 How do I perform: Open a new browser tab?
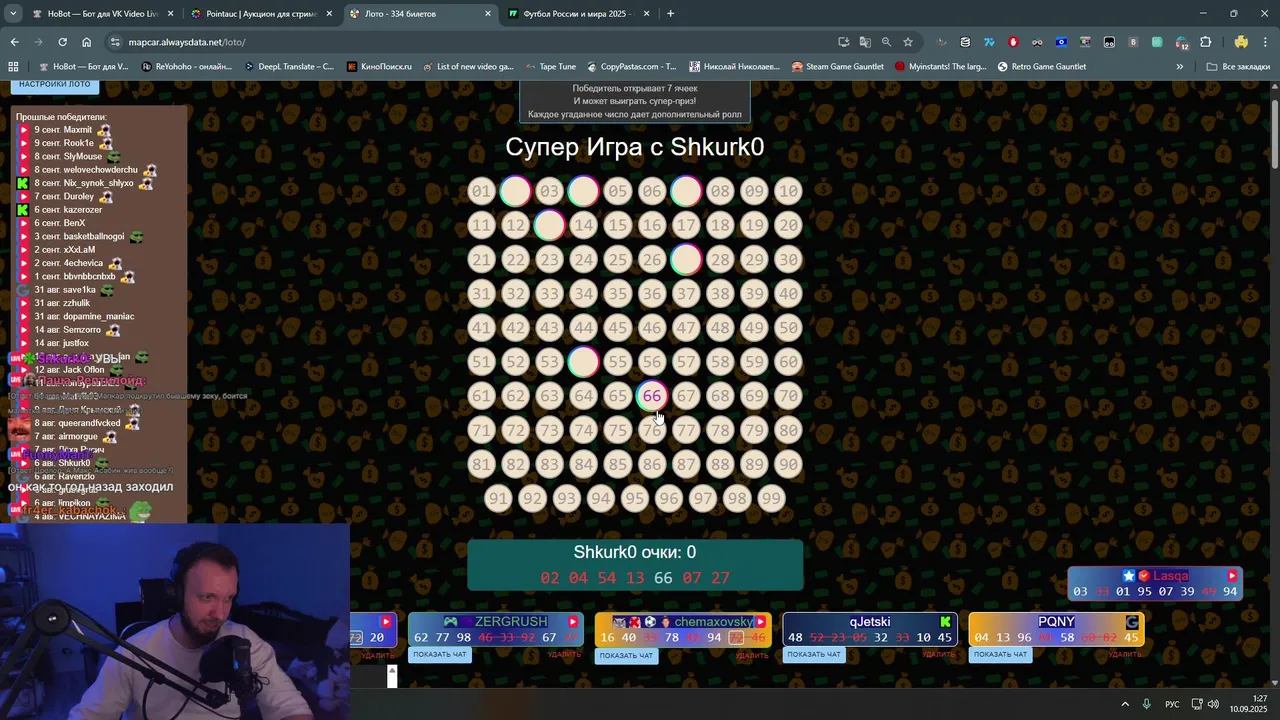pyautogui.click(x=670, y=14)
